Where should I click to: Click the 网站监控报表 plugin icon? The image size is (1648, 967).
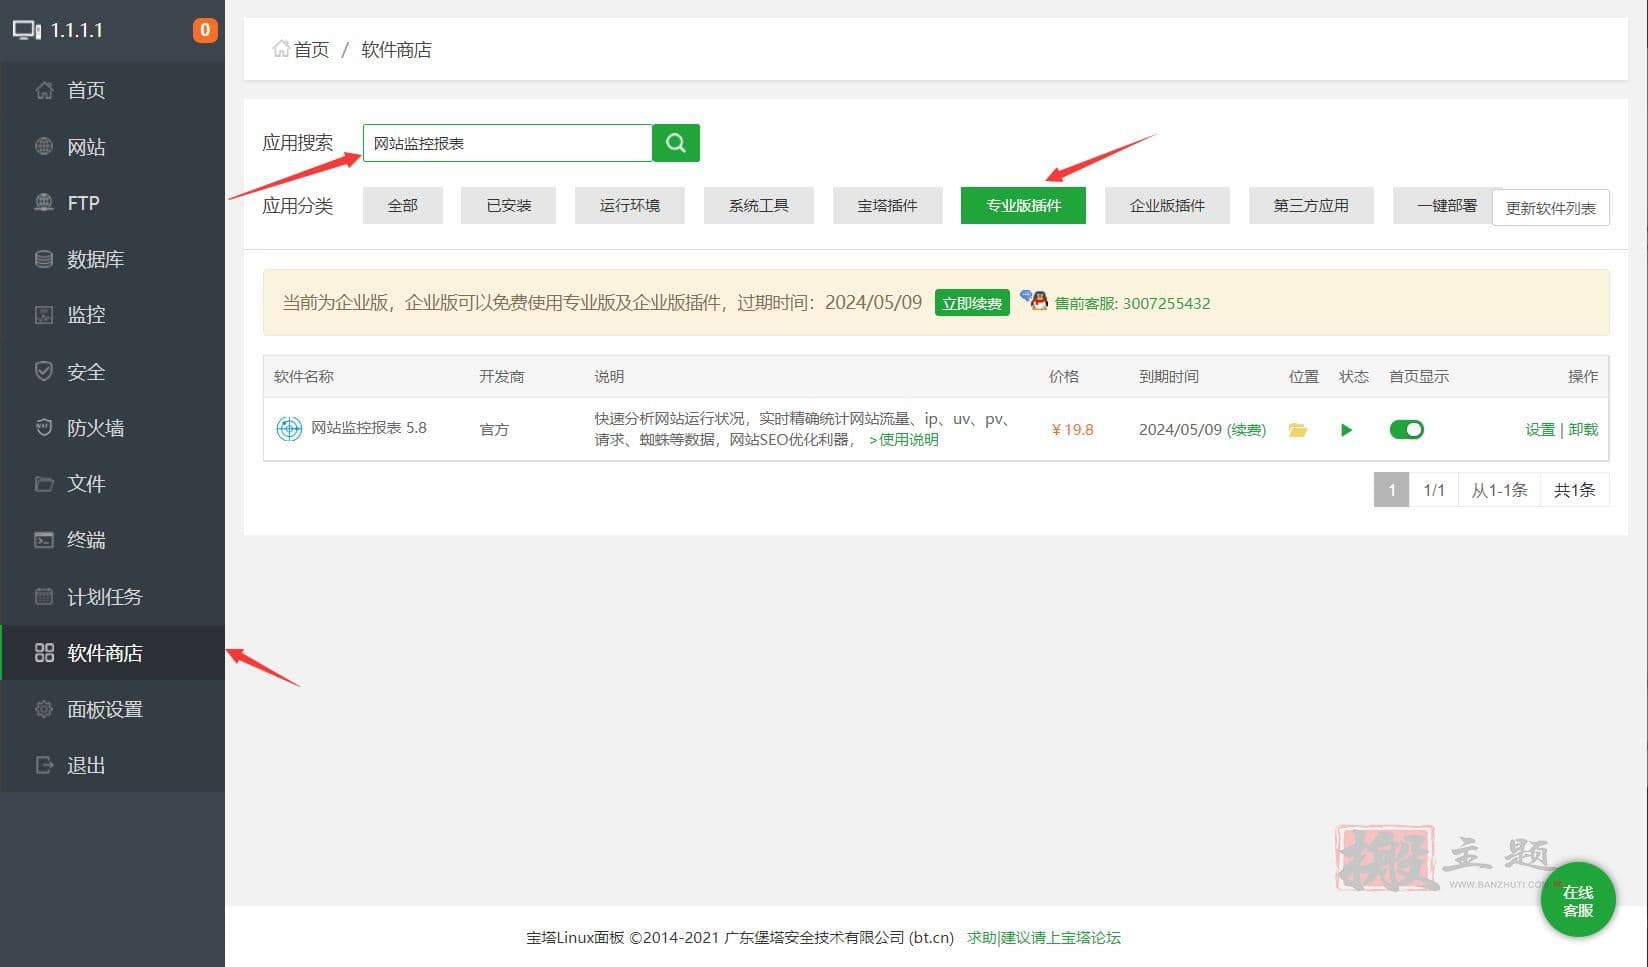(289, 429)
